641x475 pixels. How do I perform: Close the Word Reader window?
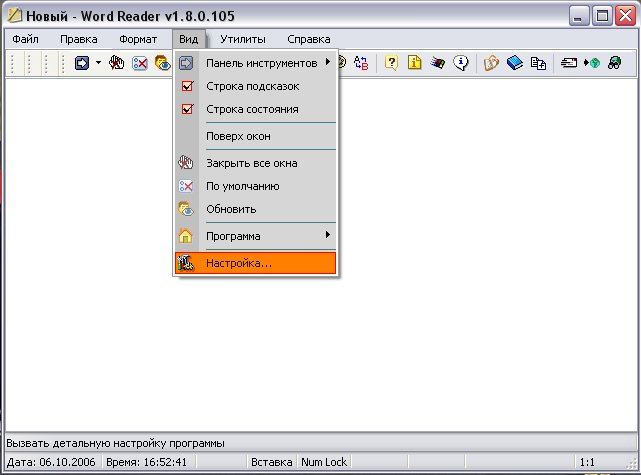(625, 16)
